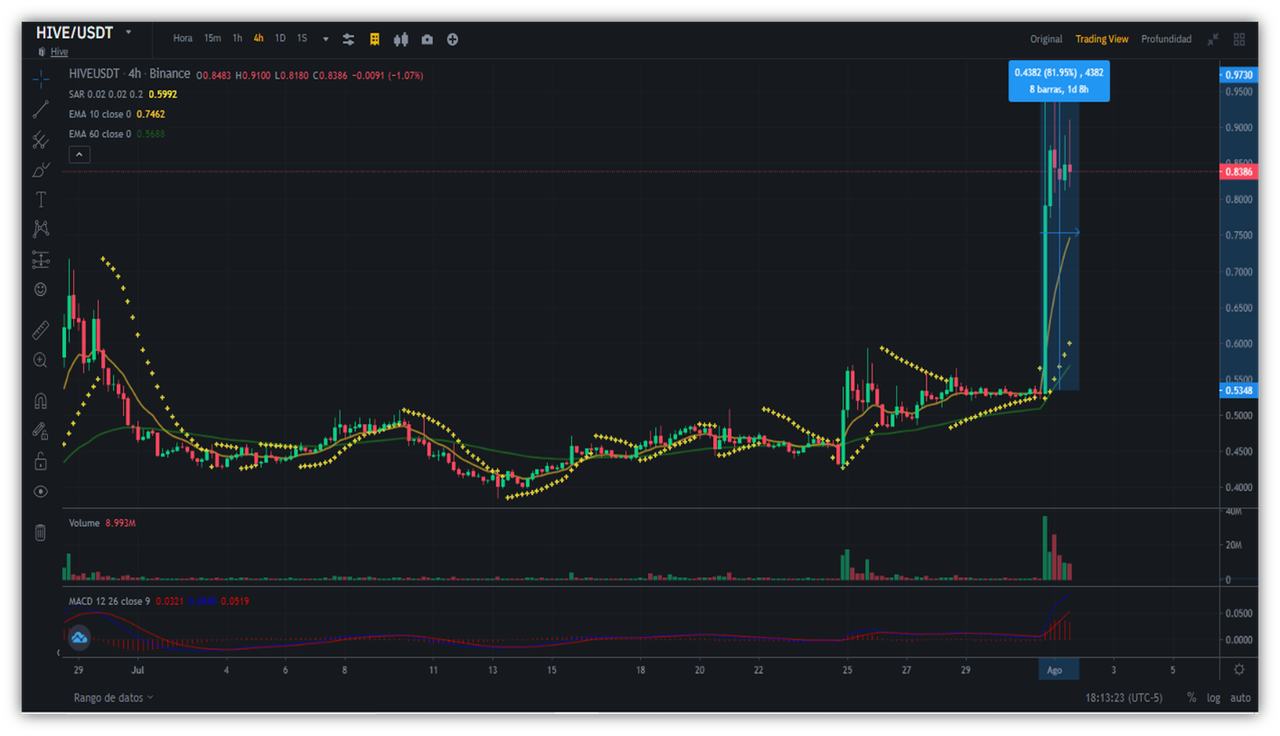Expand more time intervals dropdown arrow

click(x=325, y=39)
